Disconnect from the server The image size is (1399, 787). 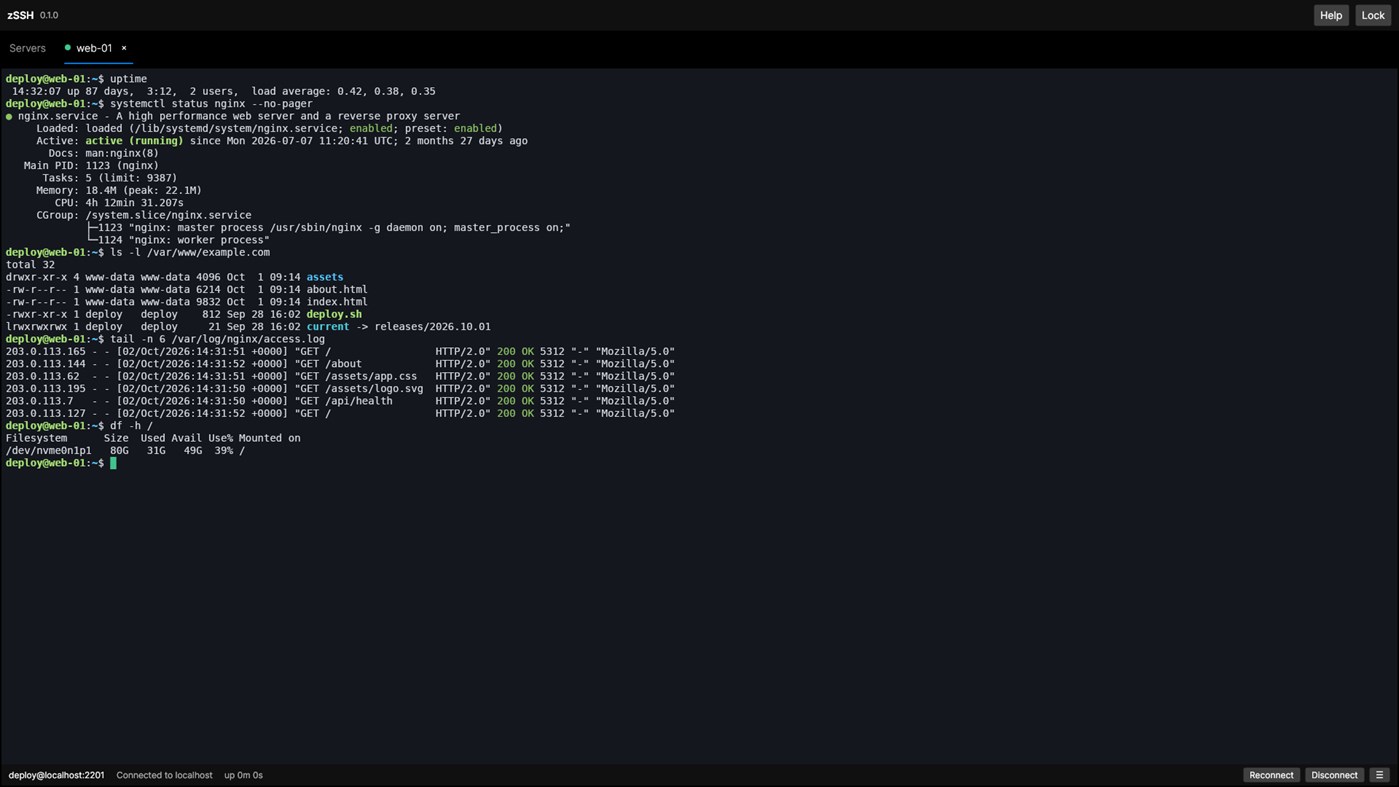coord(1334,775)
